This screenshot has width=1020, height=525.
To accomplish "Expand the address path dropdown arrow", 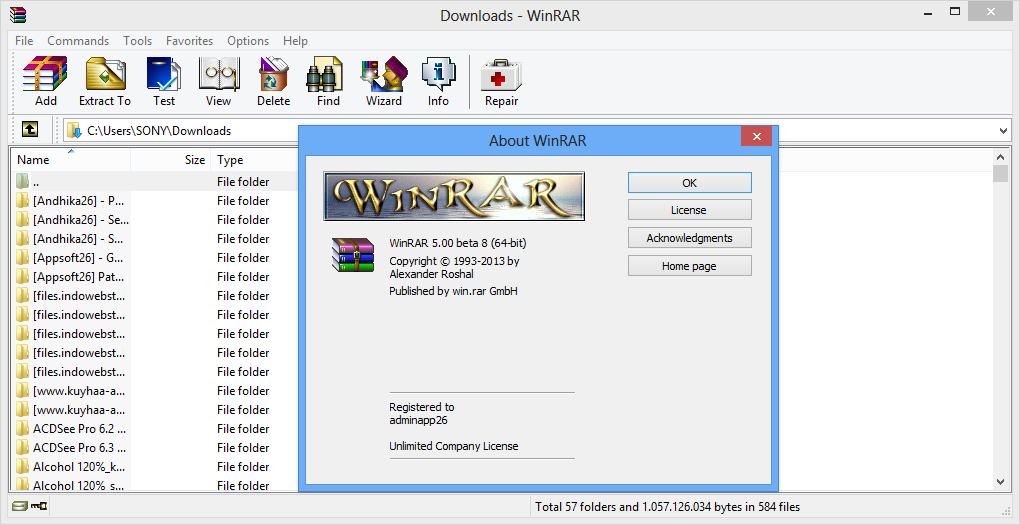I will 1003,131.
